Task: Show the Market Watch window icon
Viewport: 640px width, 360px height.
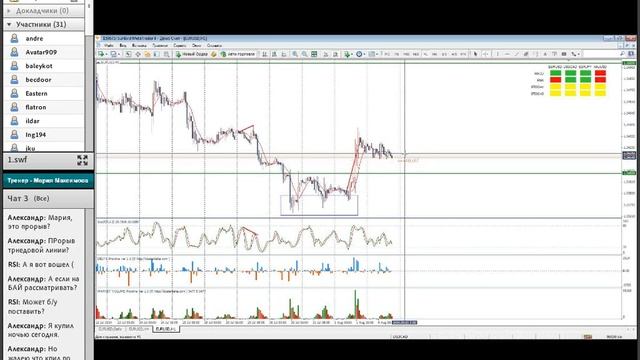Action: coord(128,54)
